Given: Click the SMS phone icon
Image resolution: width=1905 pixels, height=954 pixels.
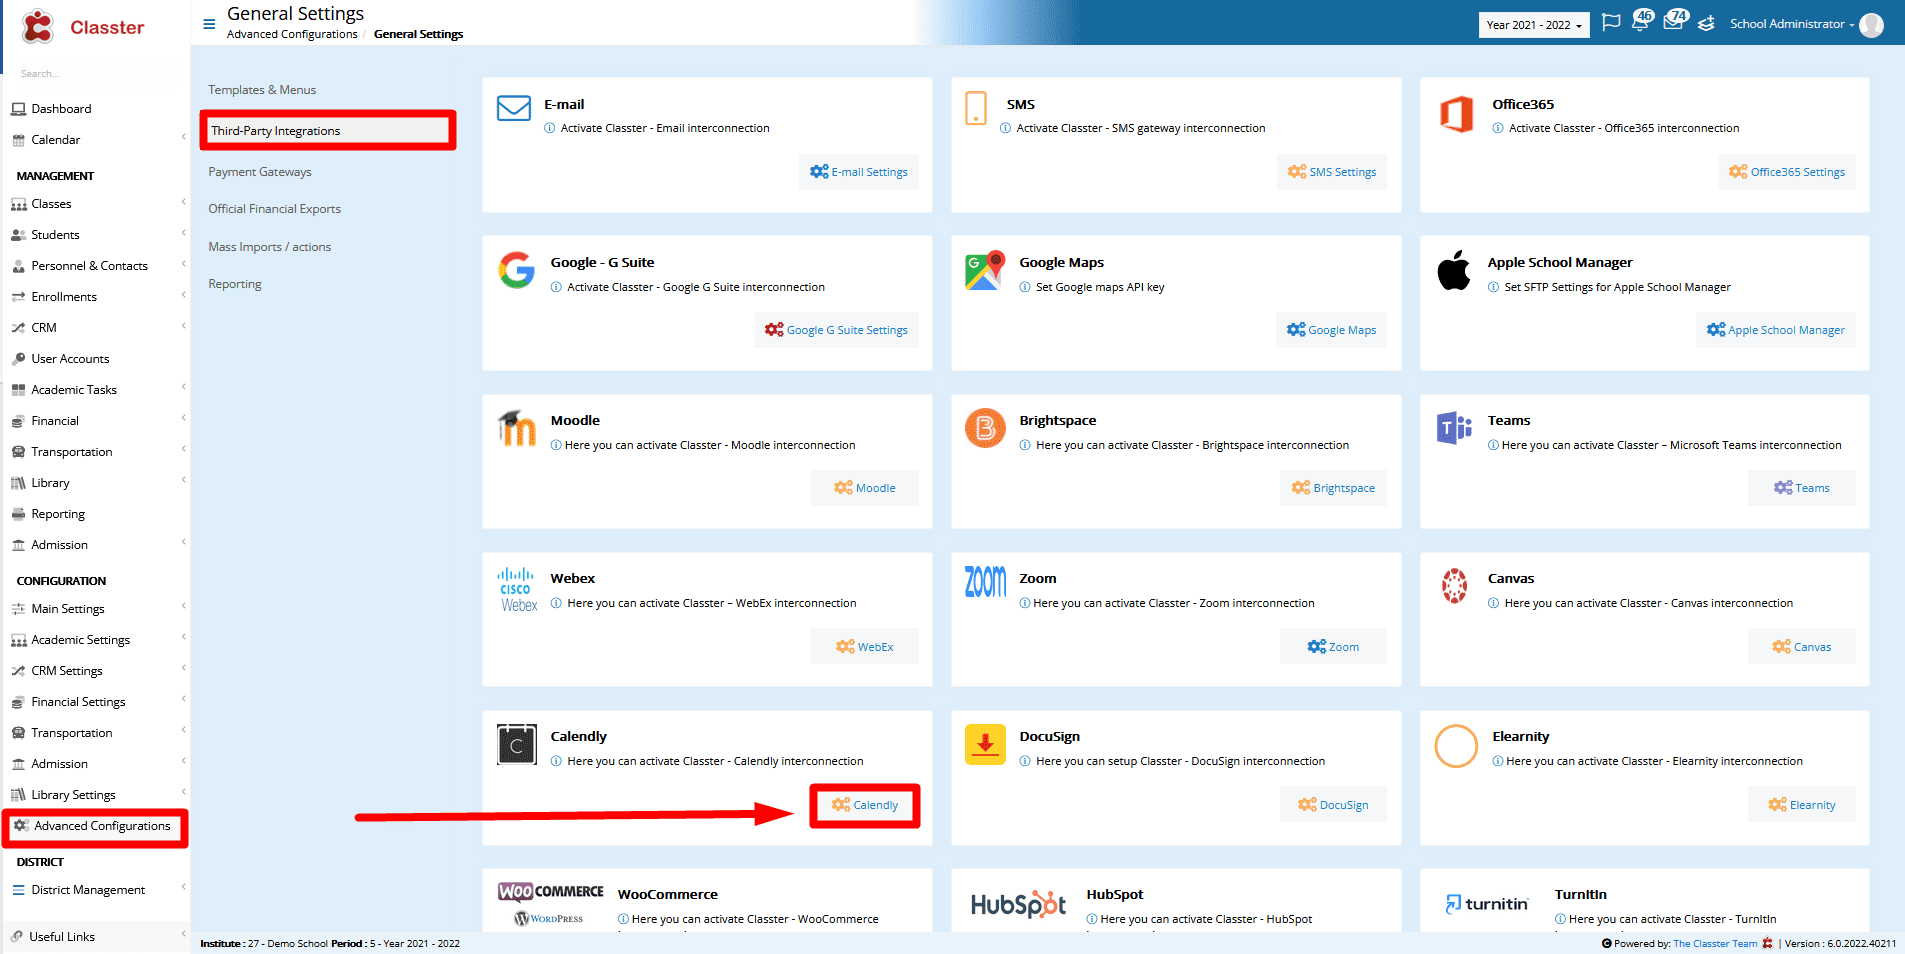Looking at the screenshot, I should click(x=975, y=108).
